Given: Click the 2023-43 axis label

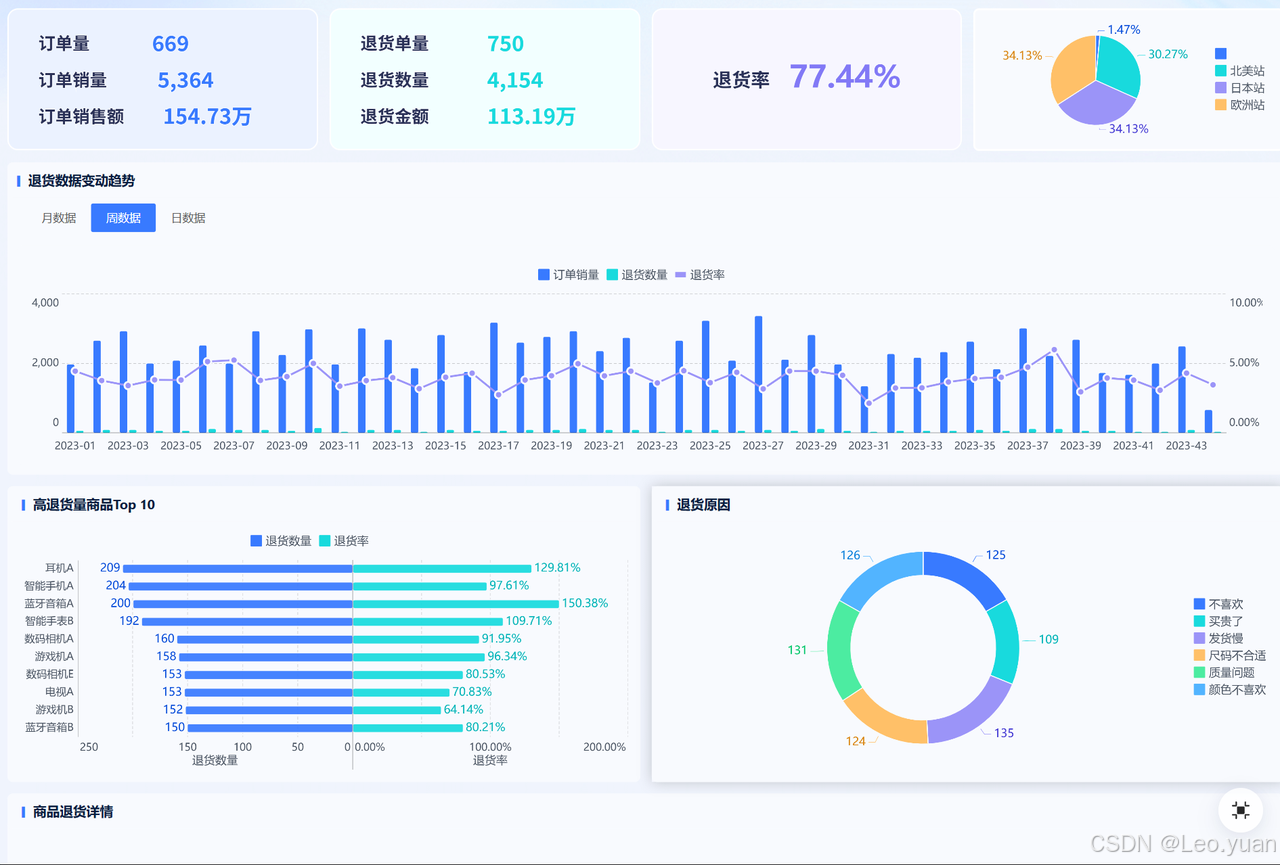Looking at the screenshot, I should click(1186, 446).
